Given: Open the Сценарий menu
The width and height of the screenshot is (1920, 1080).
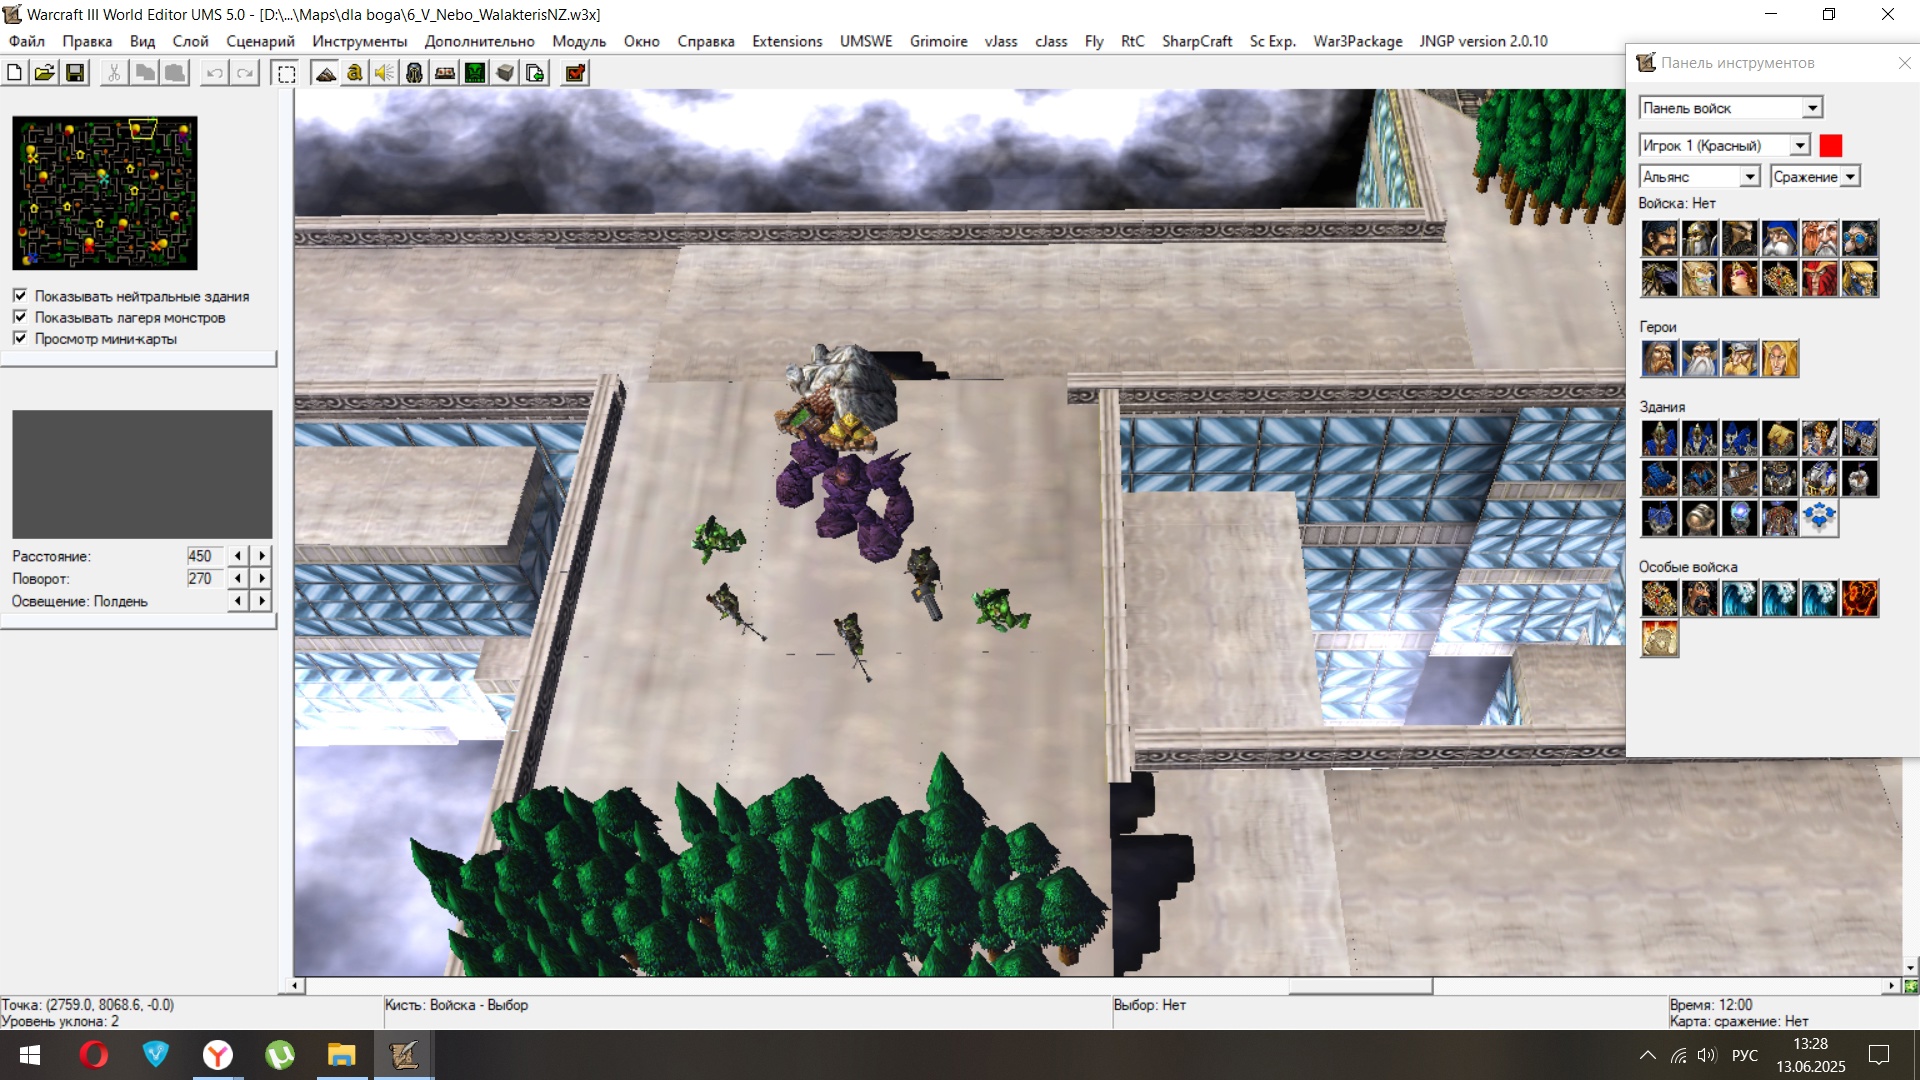Looking at the screenshot, I should 260,41.
